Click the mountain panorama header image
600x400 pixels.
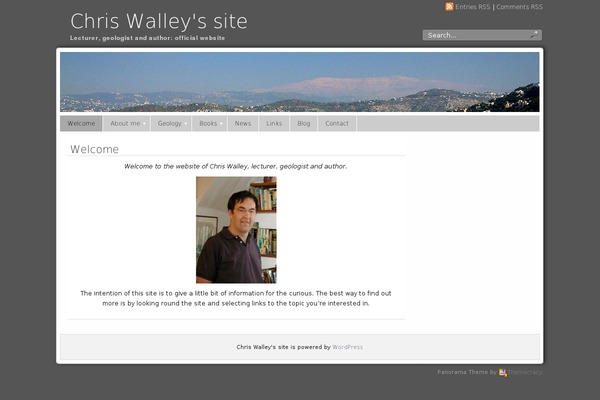pyautogui.click(x=300, y=82)
